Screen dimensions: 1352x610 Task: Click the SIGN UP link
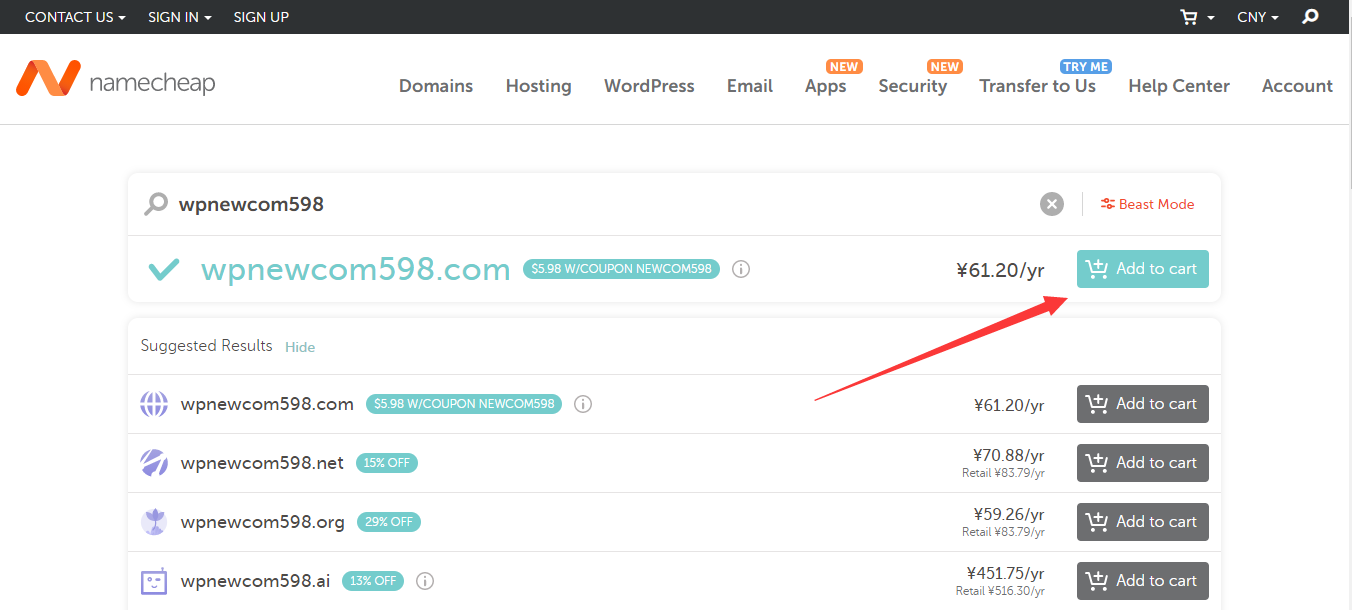261,17
